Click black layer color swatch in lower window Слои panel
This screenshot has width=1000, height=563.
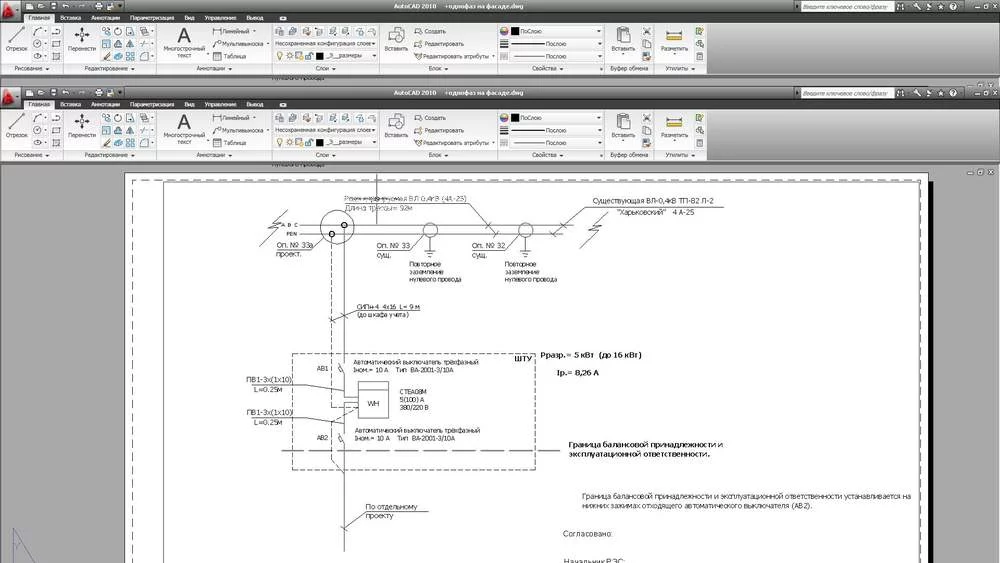tap(320, 143)
